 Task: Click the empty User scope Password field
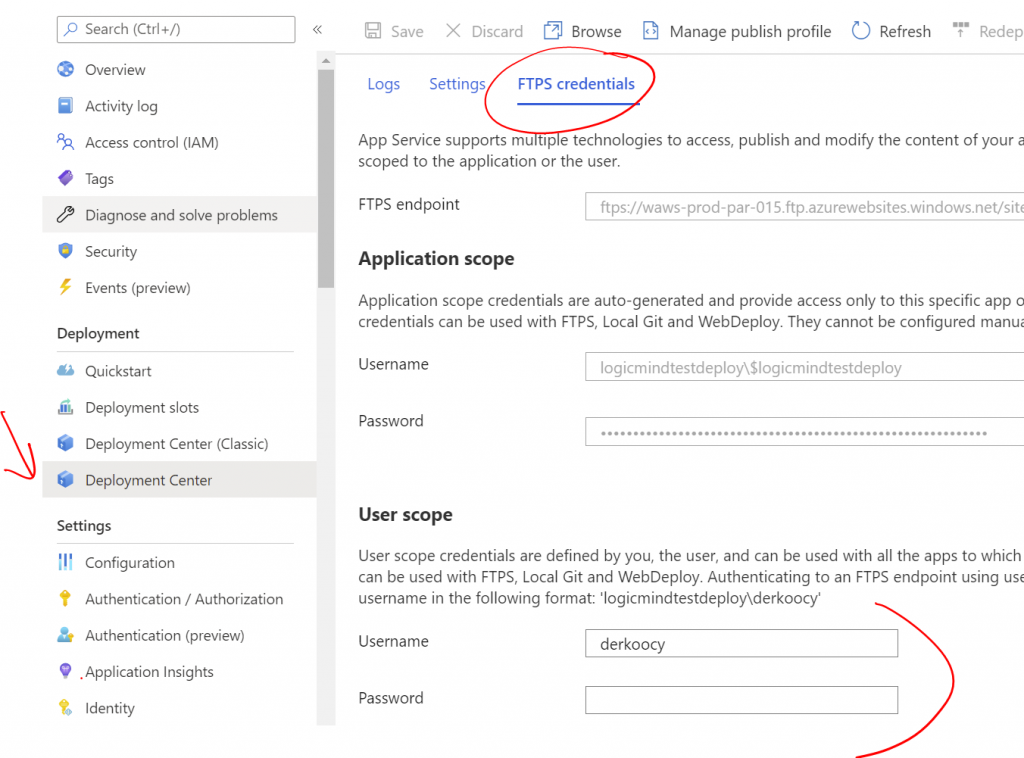tap(741, 700)
